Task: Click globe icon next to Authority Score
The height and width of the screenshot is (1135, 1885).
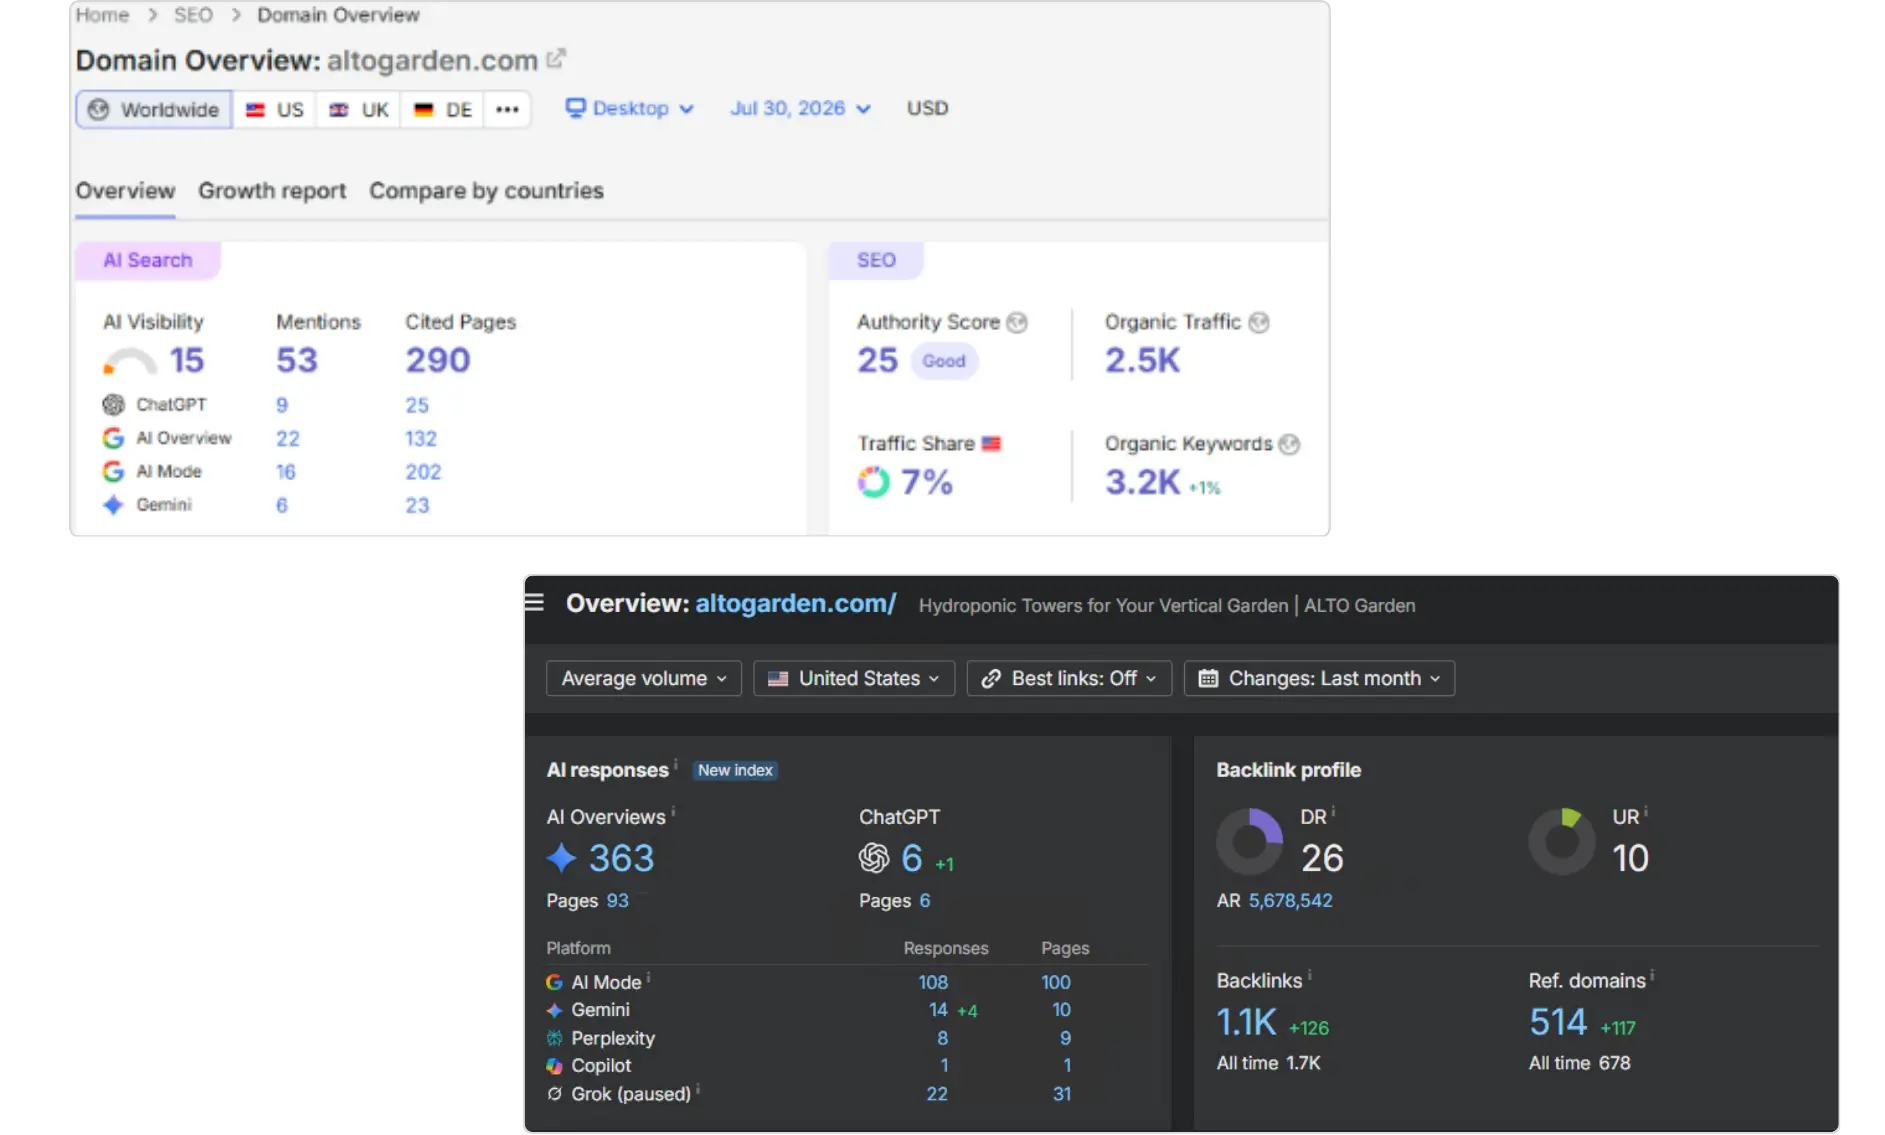Action: tap(1017, 322)
